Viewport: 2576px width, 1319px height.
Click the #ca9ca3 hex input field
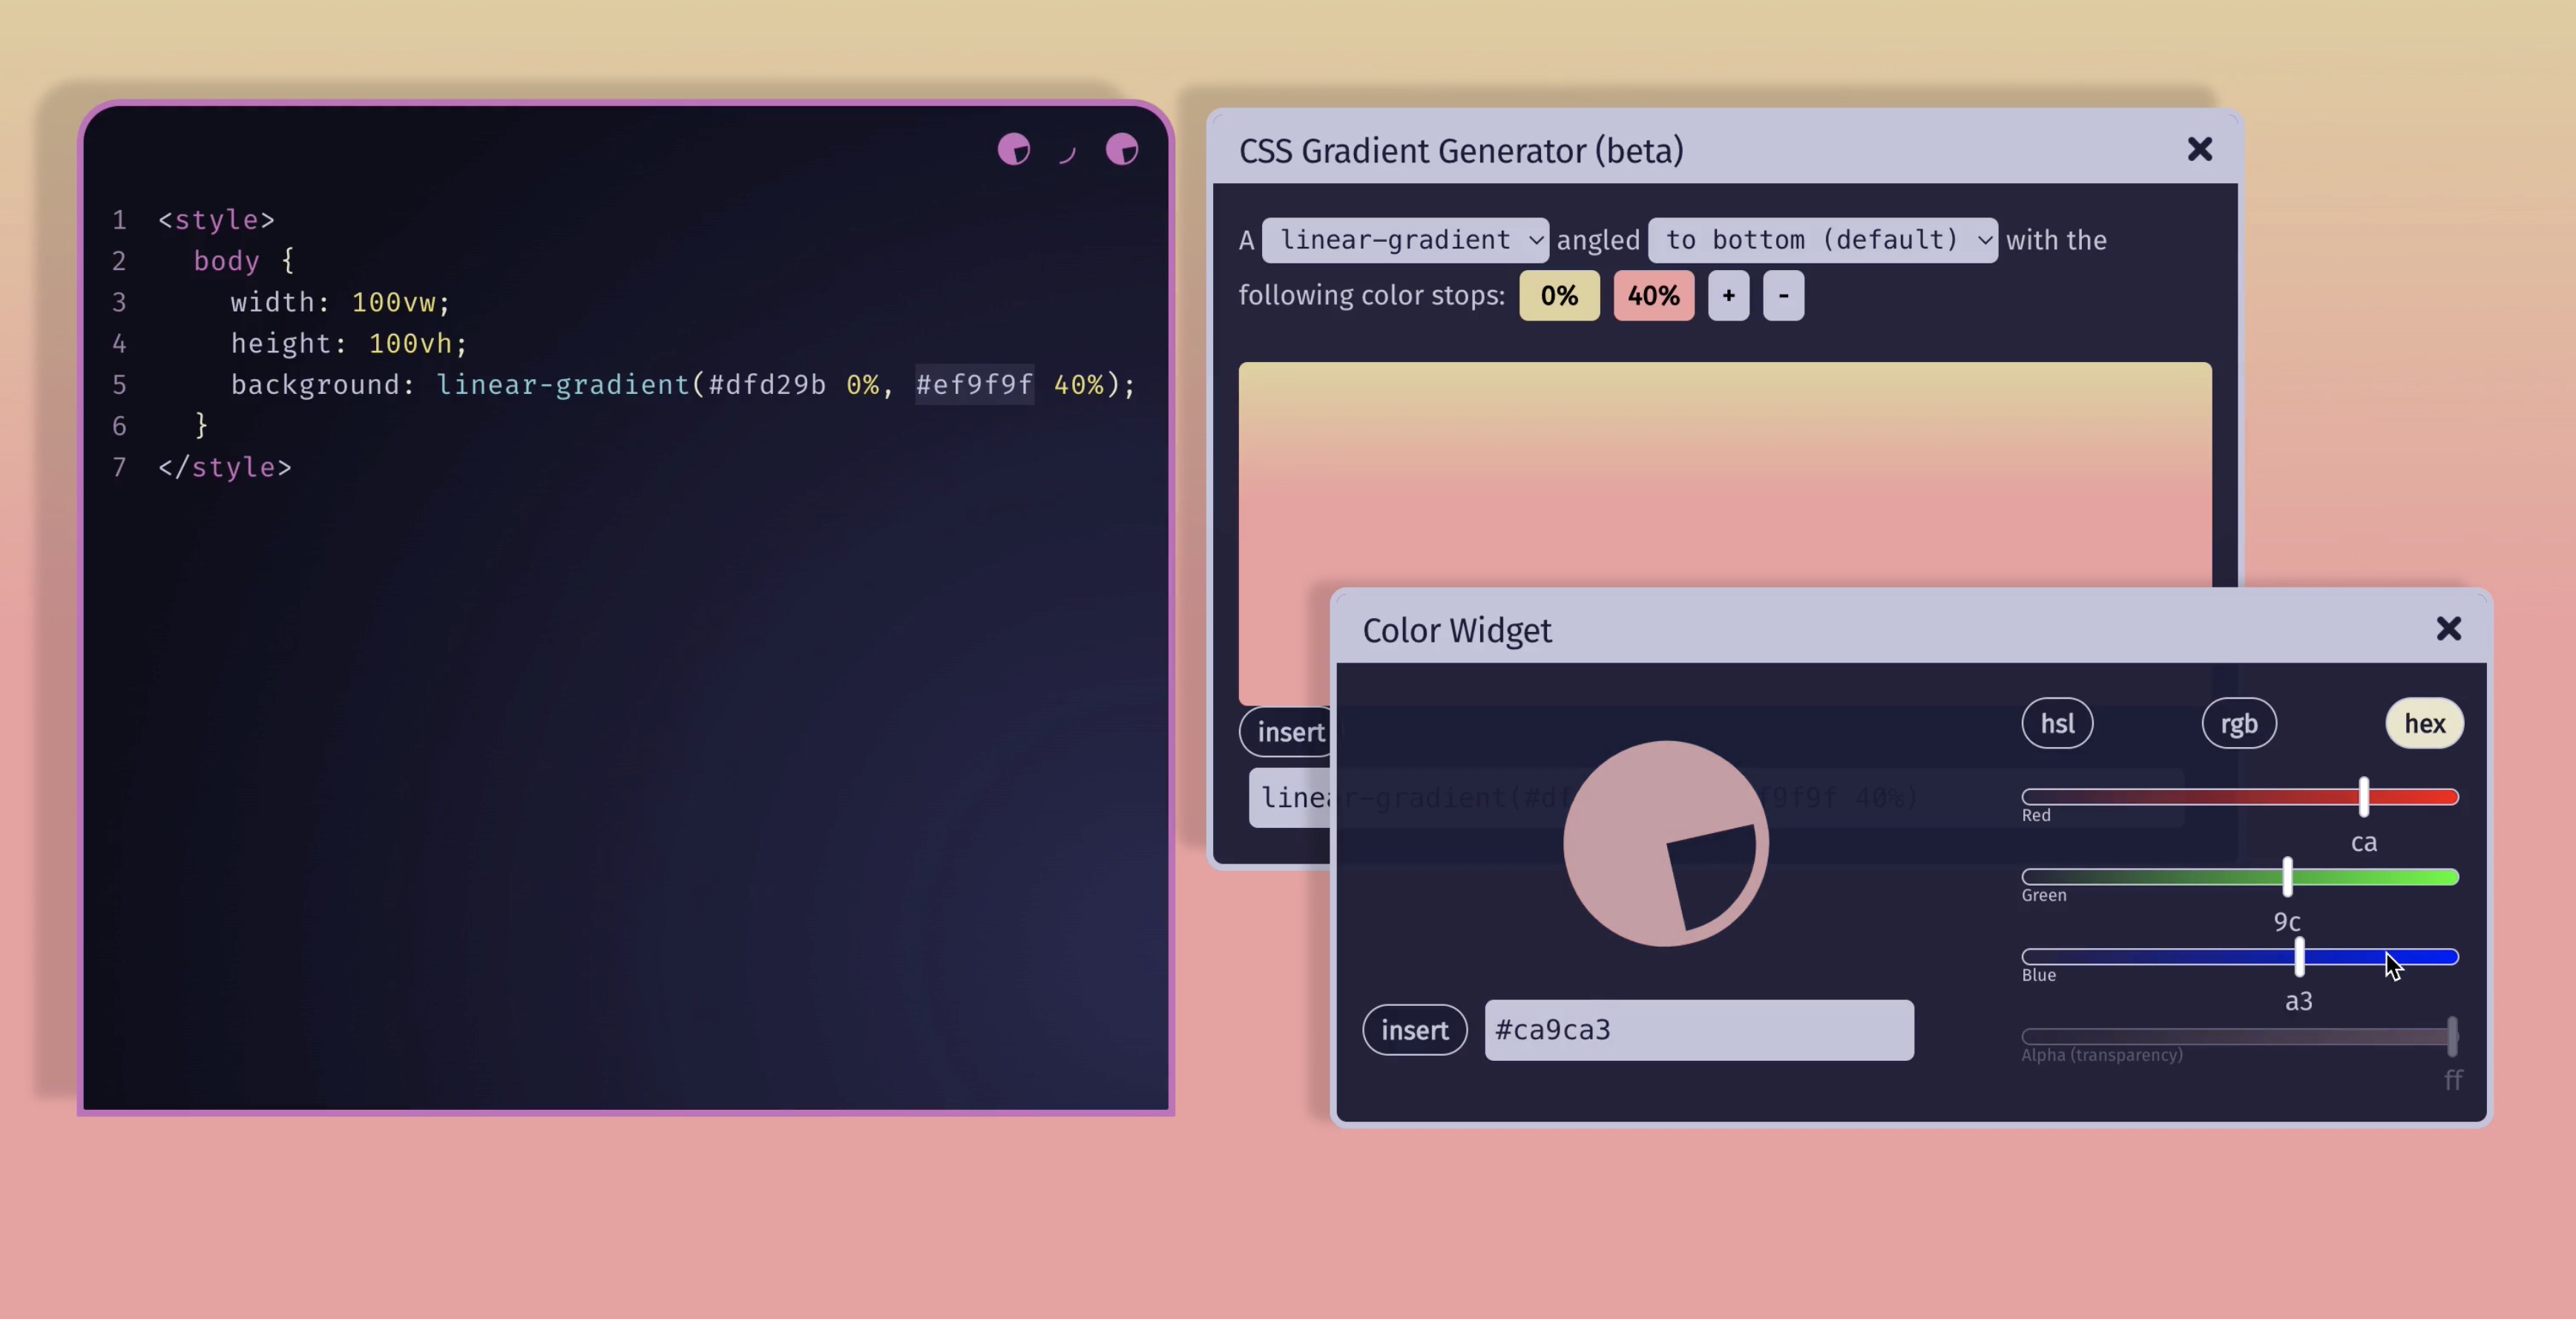click(1699, 1030)
